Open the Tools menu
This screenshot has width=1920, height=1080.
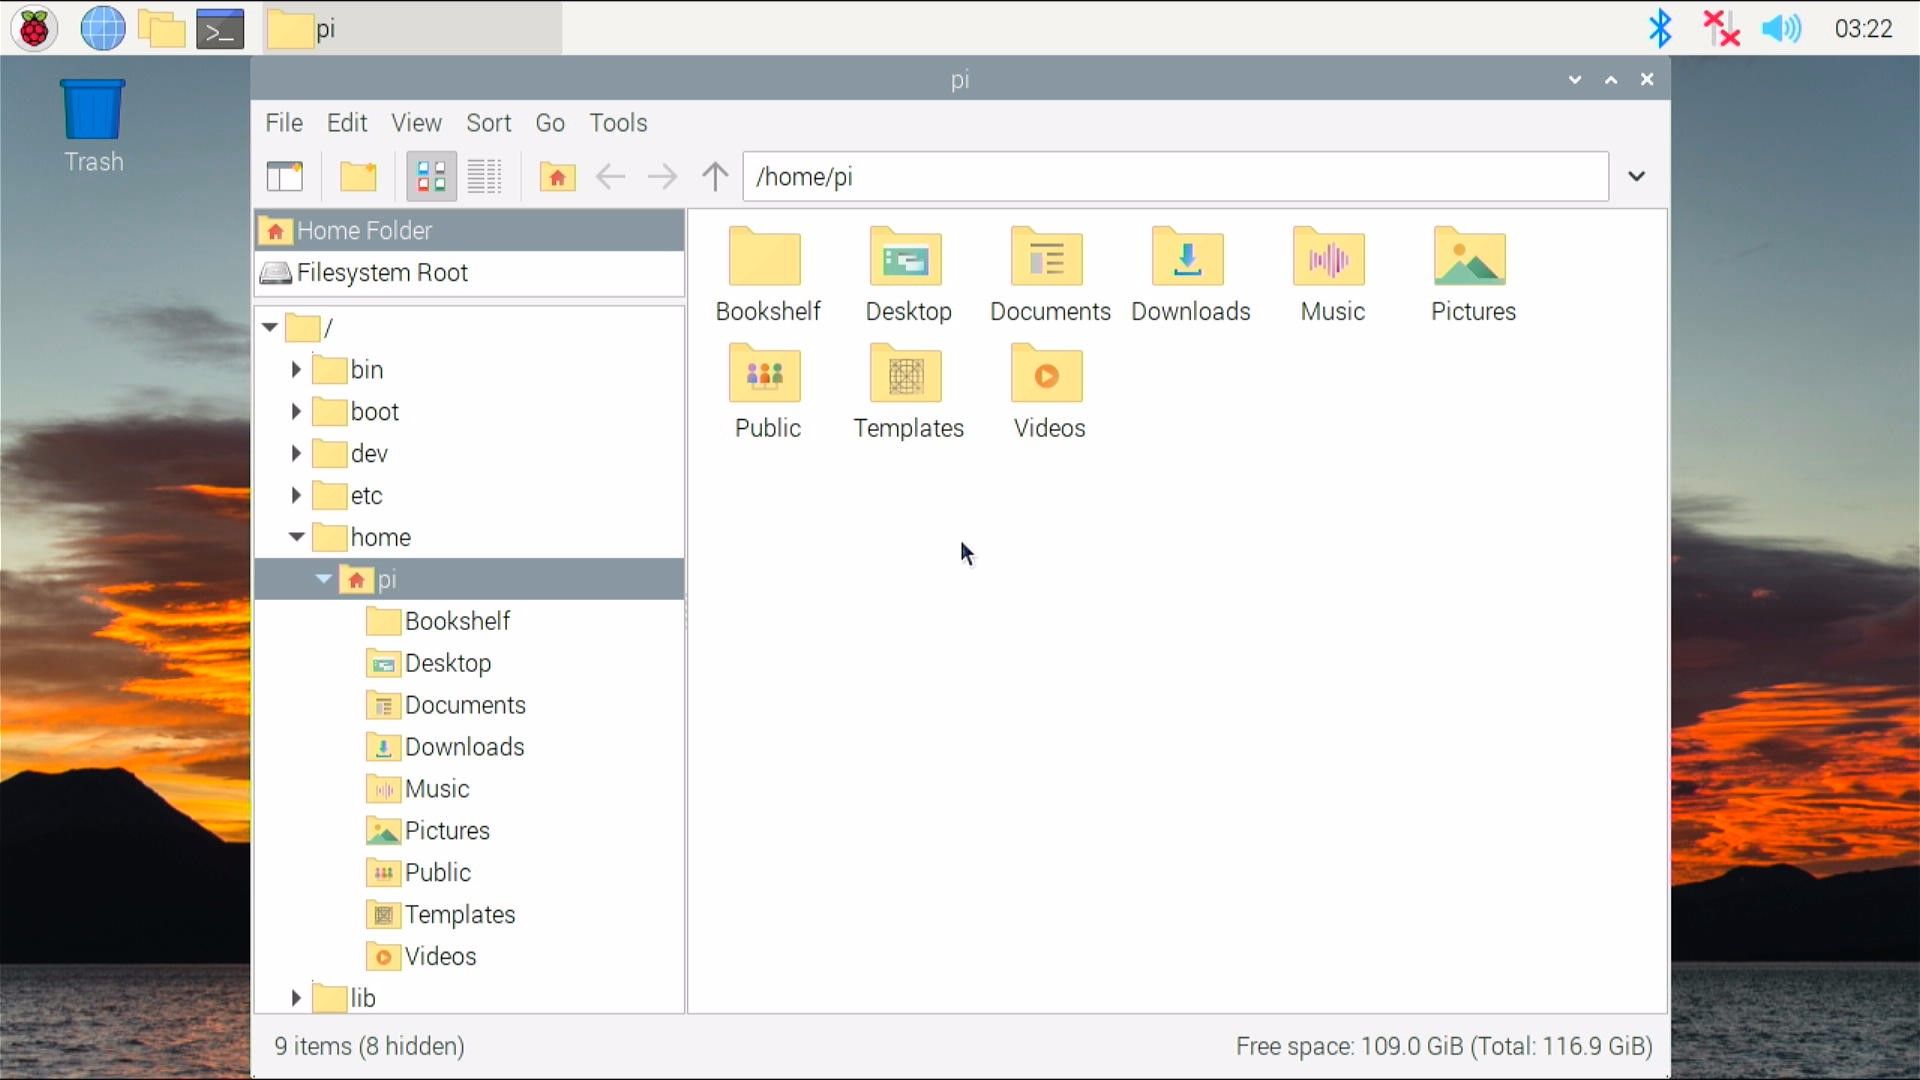(618, 122)
